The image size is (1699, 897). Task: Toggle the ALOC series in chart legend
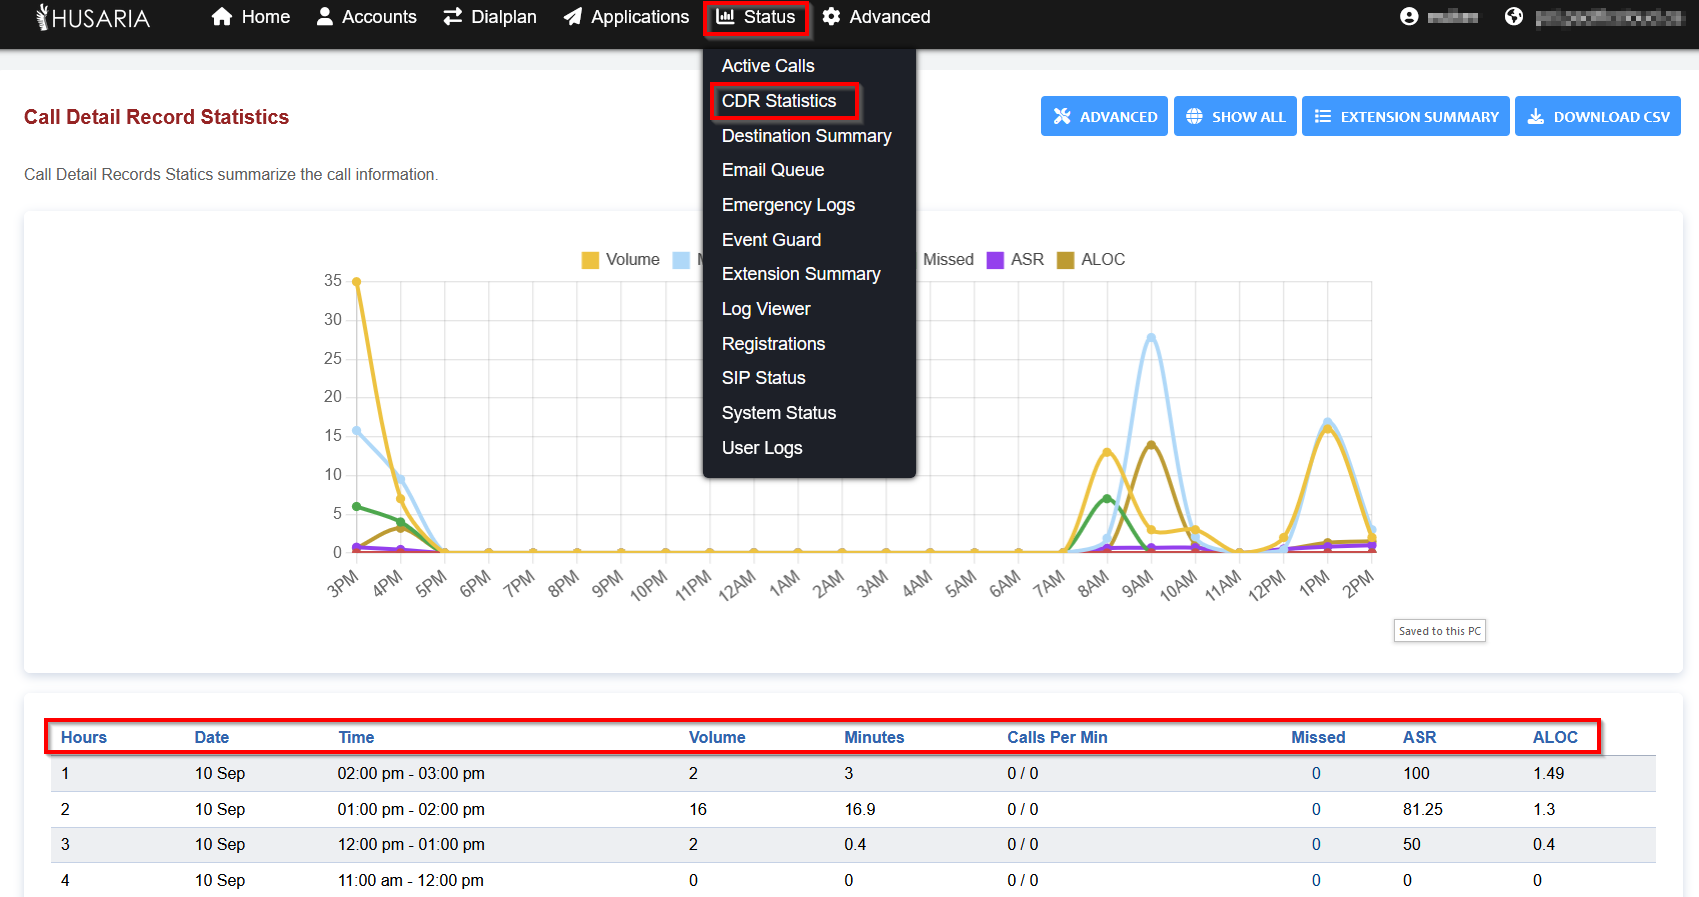pyautogui.click(x=1102, y=260)
